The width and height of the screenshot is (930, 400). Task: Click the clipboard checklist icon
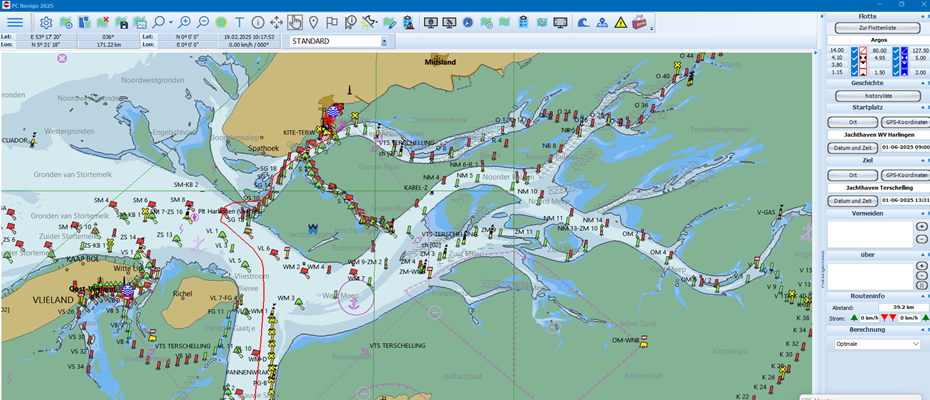coord(523,23)
